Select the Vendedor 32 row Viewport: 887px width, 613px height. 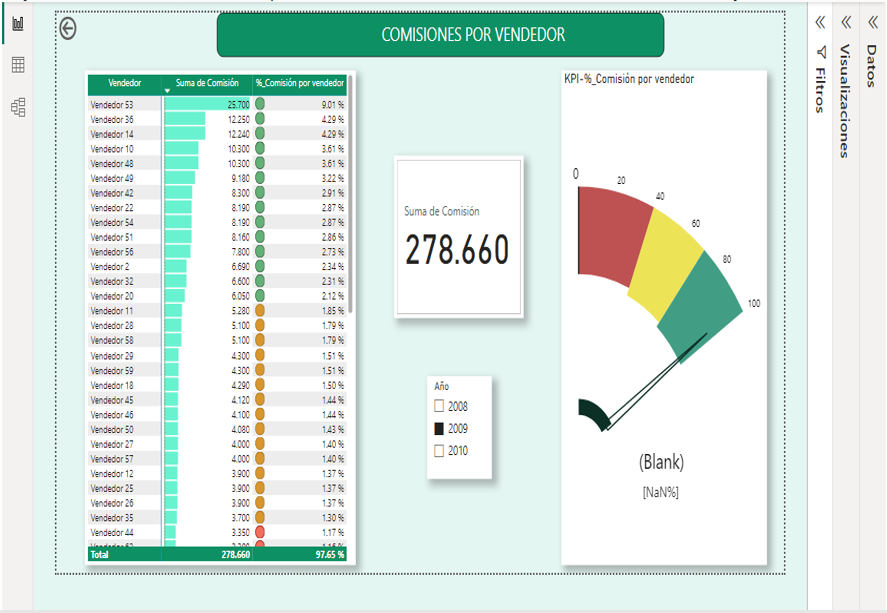pos(218,281)
